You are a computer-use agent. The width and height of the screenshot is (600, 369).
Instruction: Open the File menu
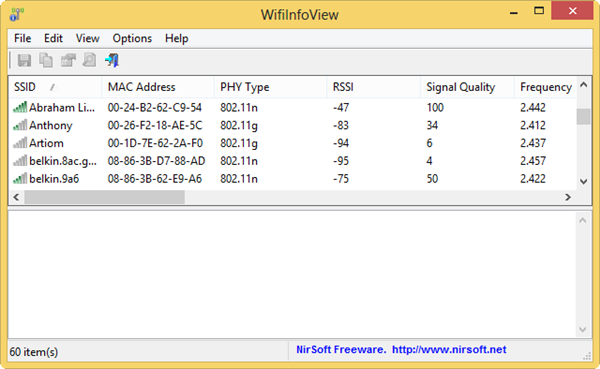click(23, 38)
